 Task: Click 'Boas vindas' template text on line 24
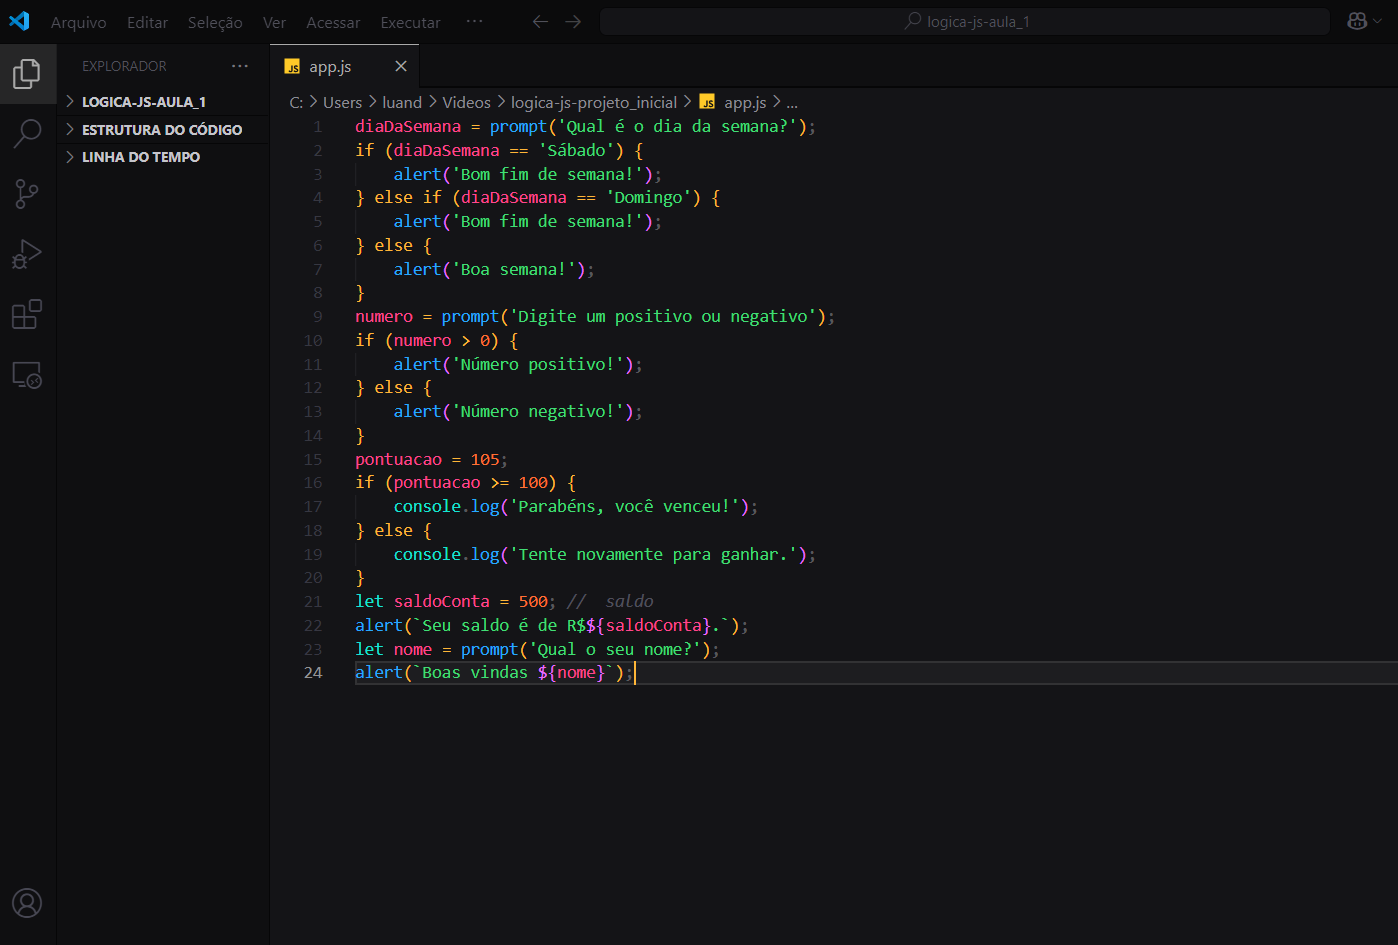[x=474, y=672]
